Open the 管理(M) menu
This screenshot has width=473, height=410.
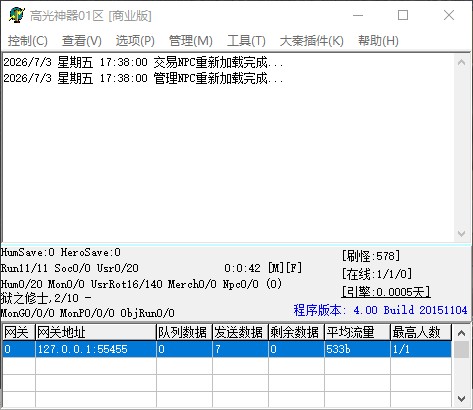(191, 41)
